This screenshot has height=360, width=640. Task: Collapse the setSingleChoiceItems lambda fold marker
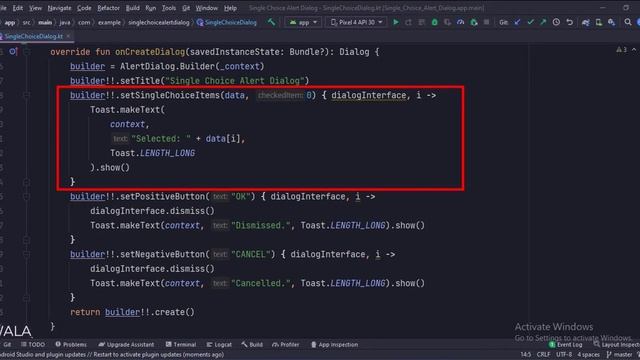coord(27,95)
